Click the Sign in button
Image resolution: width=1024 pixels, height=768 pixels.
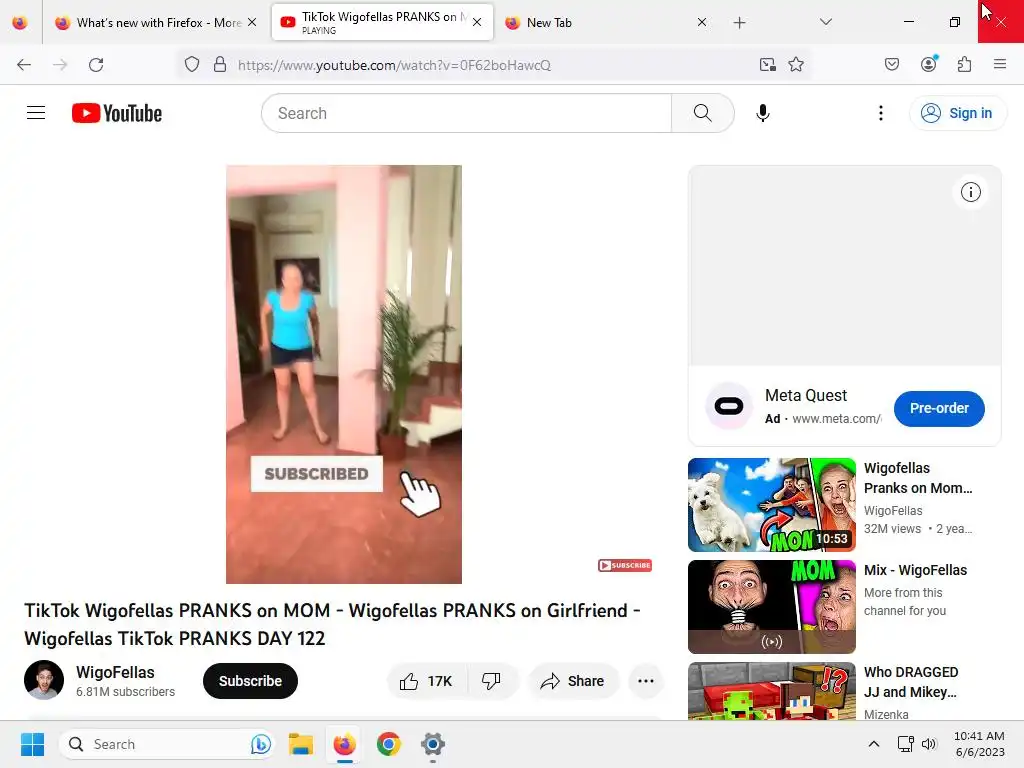[x=957, y=113]
